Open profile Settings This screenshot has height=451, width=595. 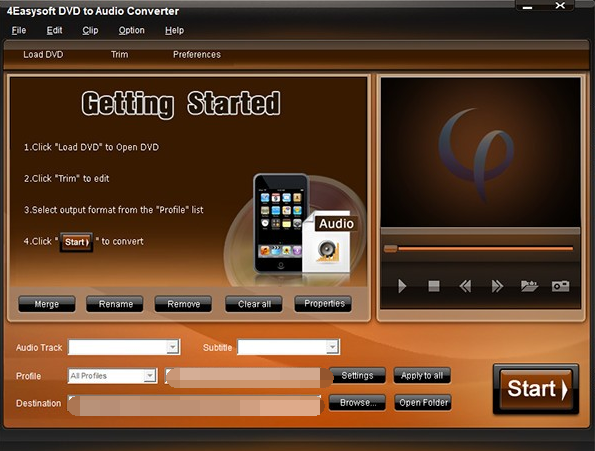click(357, 376)
